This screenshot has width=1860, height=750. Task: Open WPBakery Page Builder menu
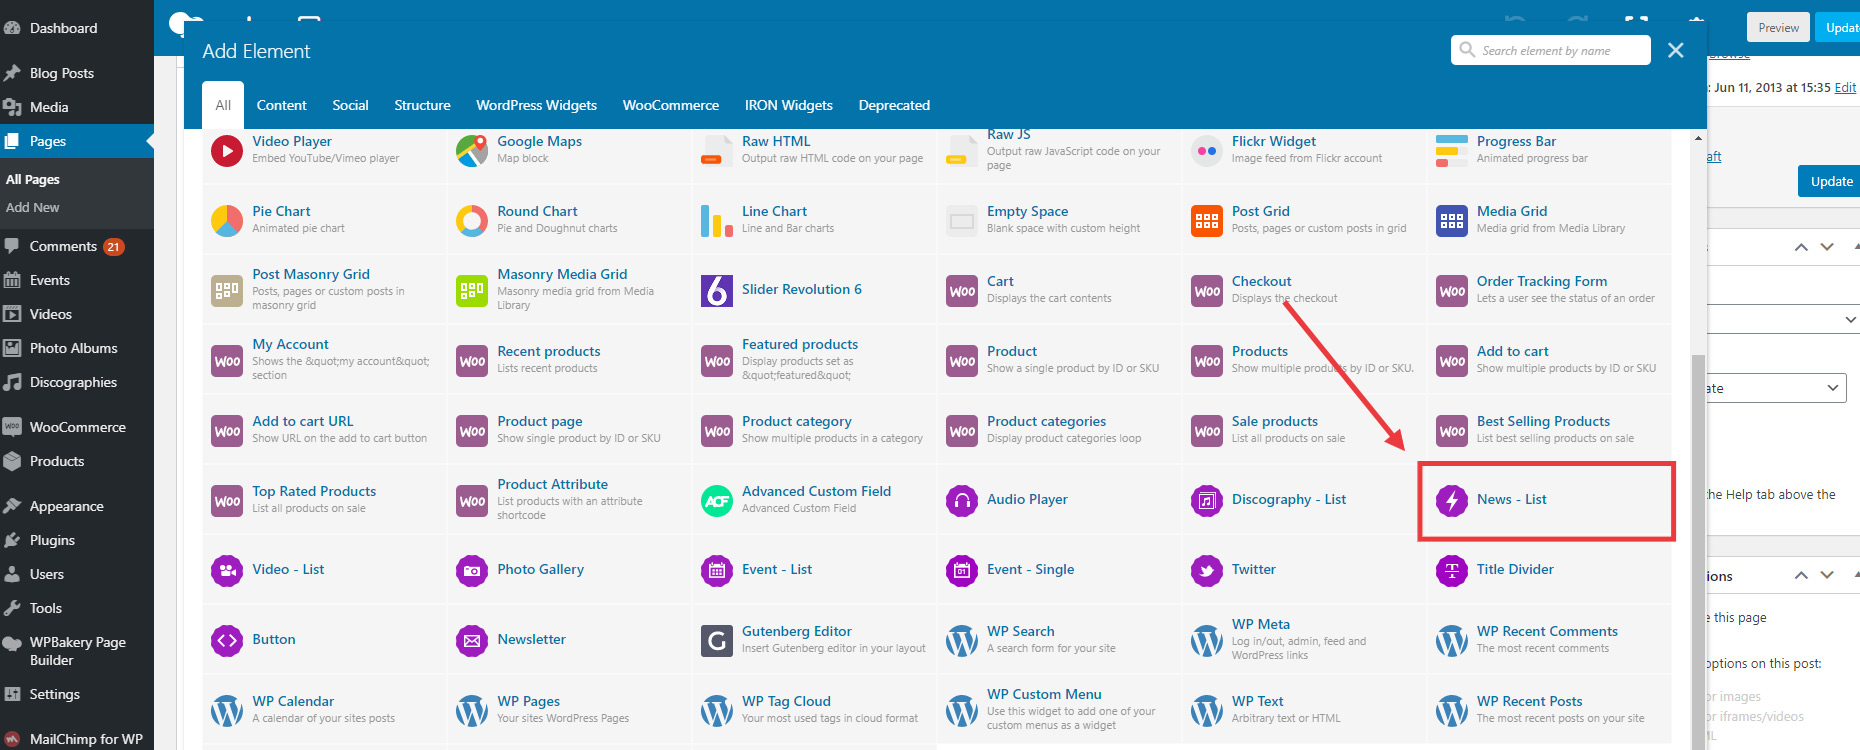tap(77, 651)
